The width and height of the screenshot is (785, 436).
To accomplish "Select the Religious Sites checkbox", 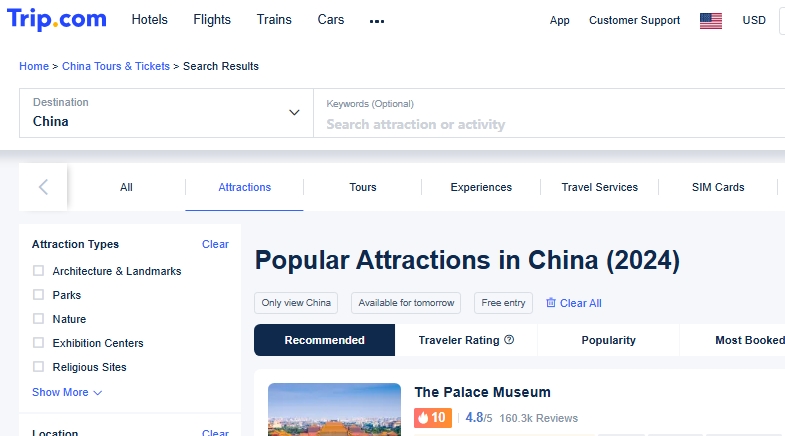I will point(39,367).
